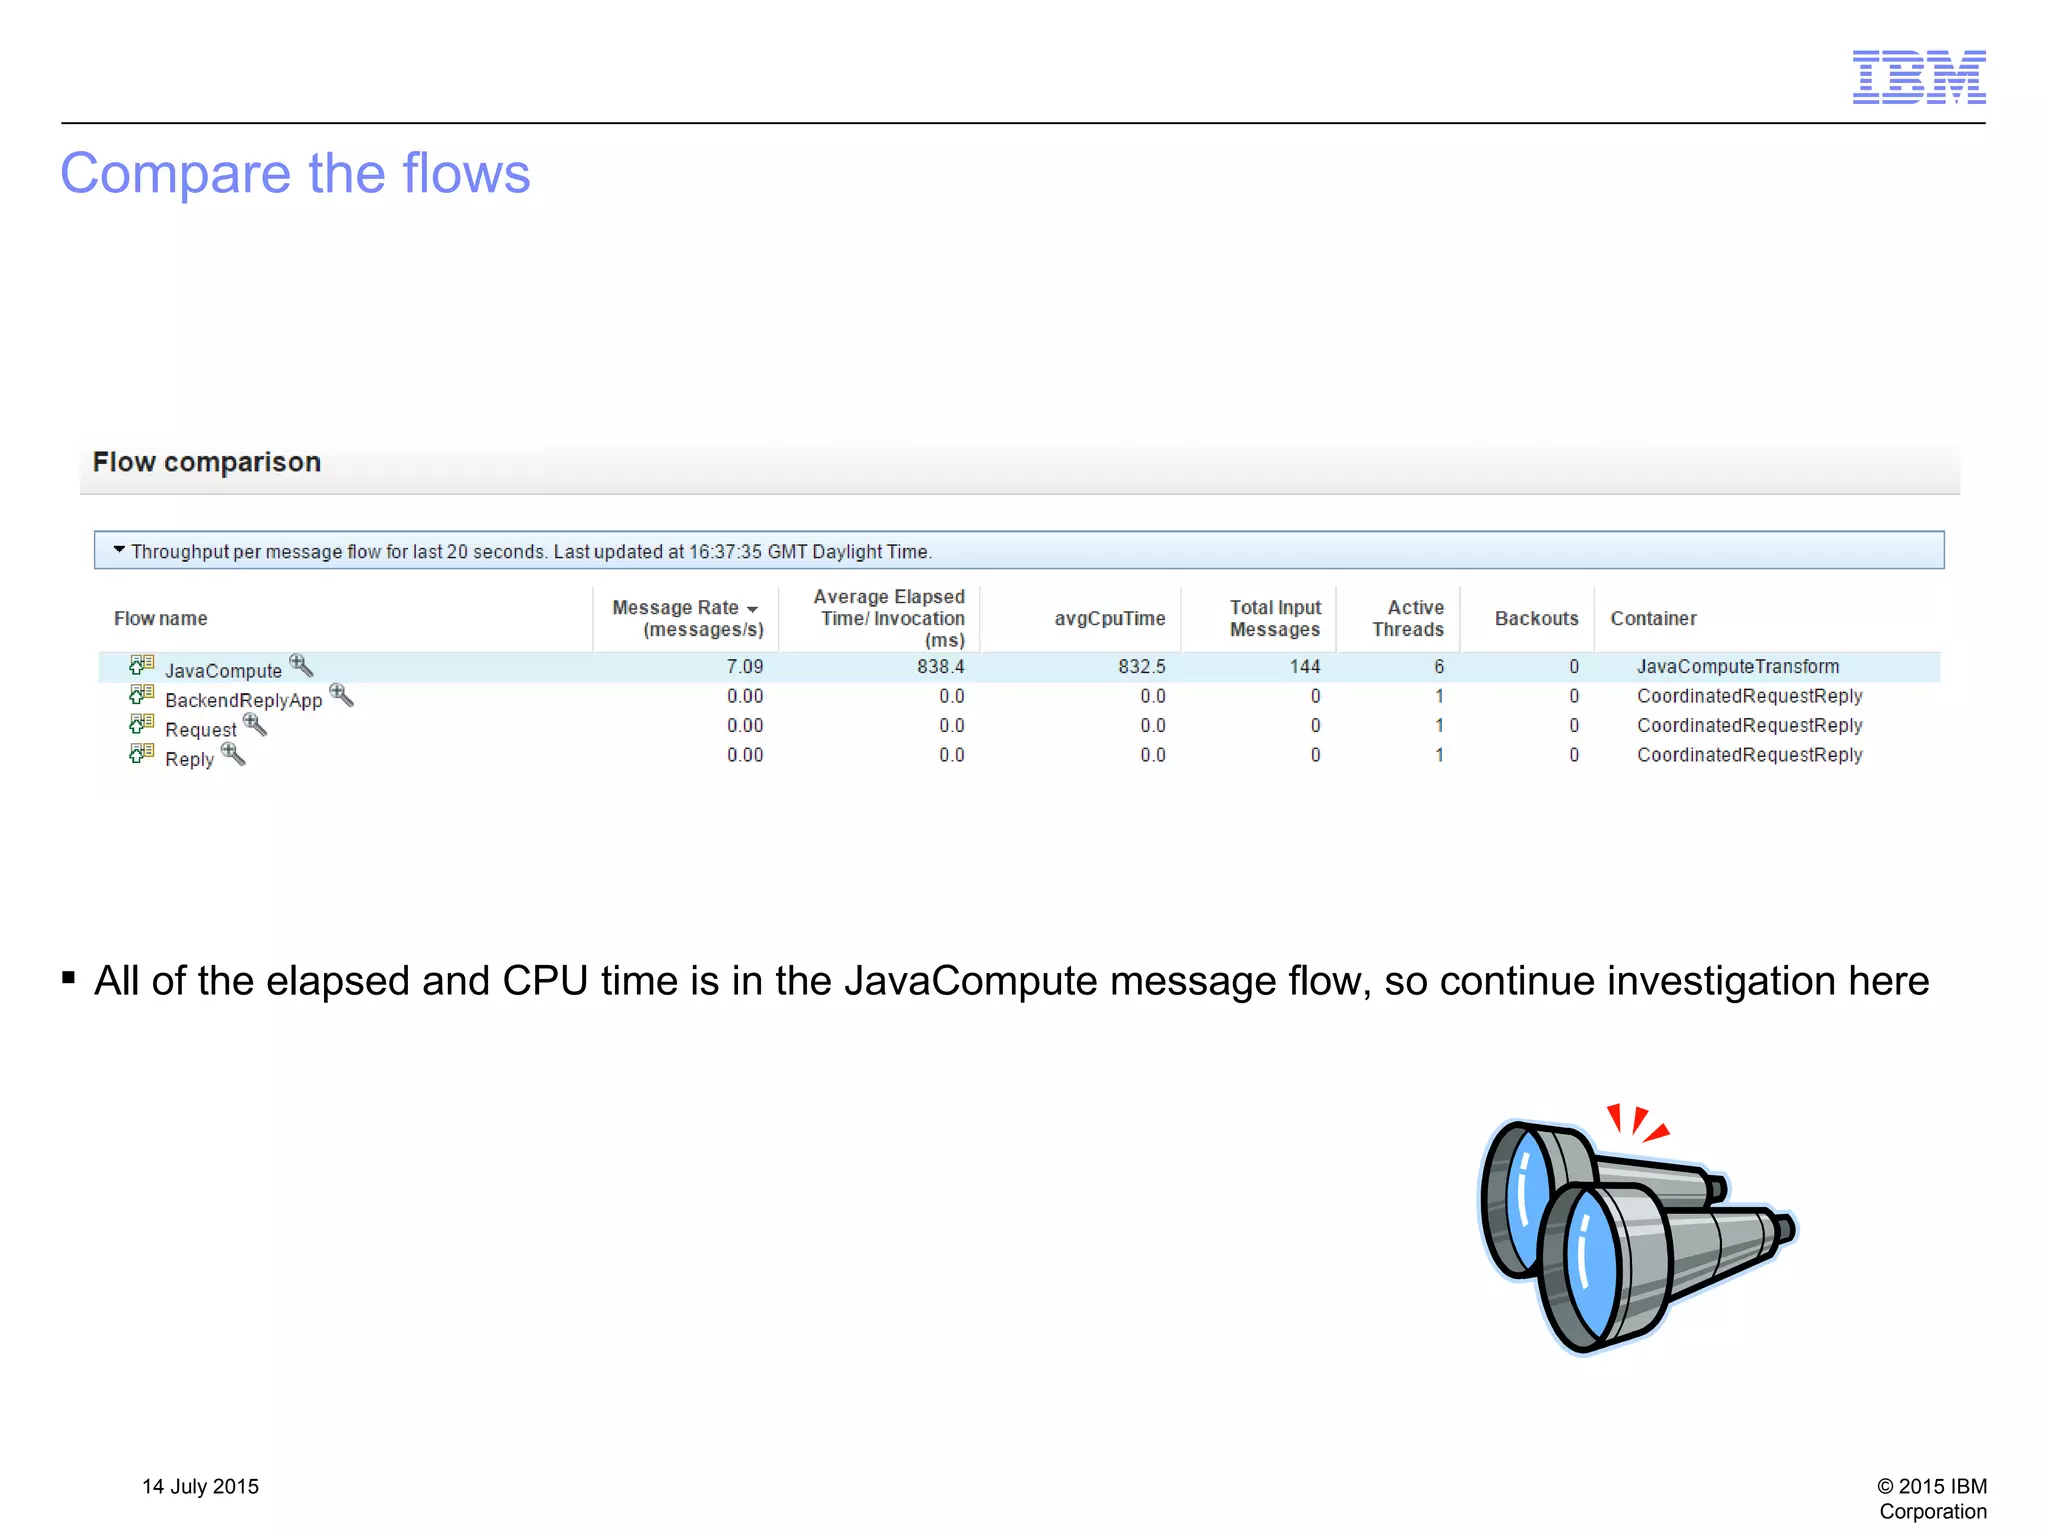Toggle sort arrow on Message Rate column
The image size is (2048, 1535).
tap(752, 609)
